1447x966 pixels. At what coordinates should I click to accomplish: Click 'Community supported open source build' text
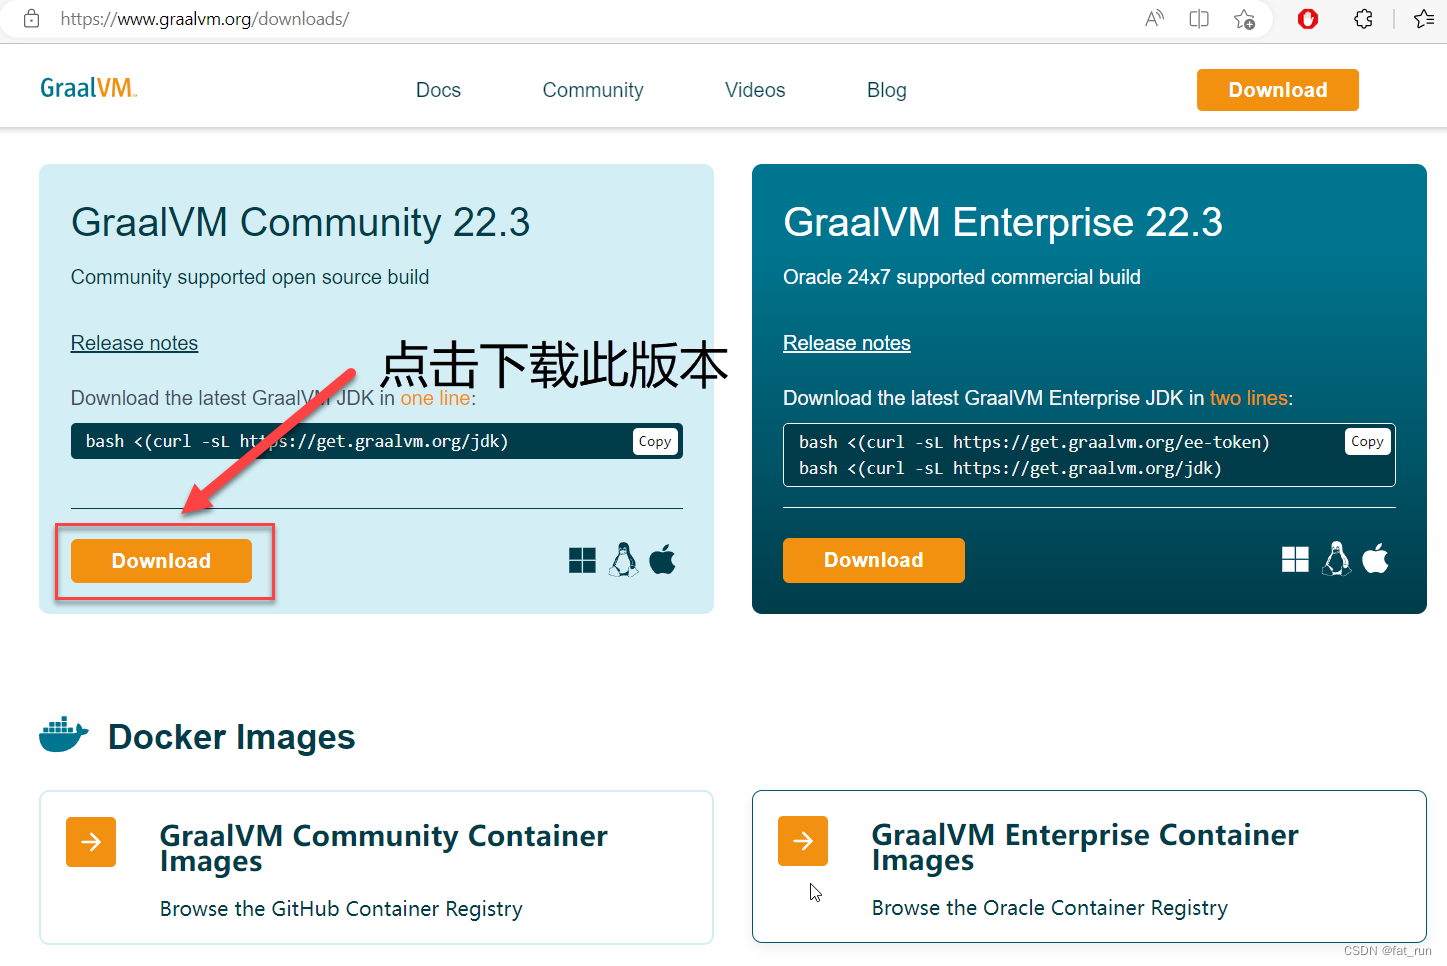(250, 277)
